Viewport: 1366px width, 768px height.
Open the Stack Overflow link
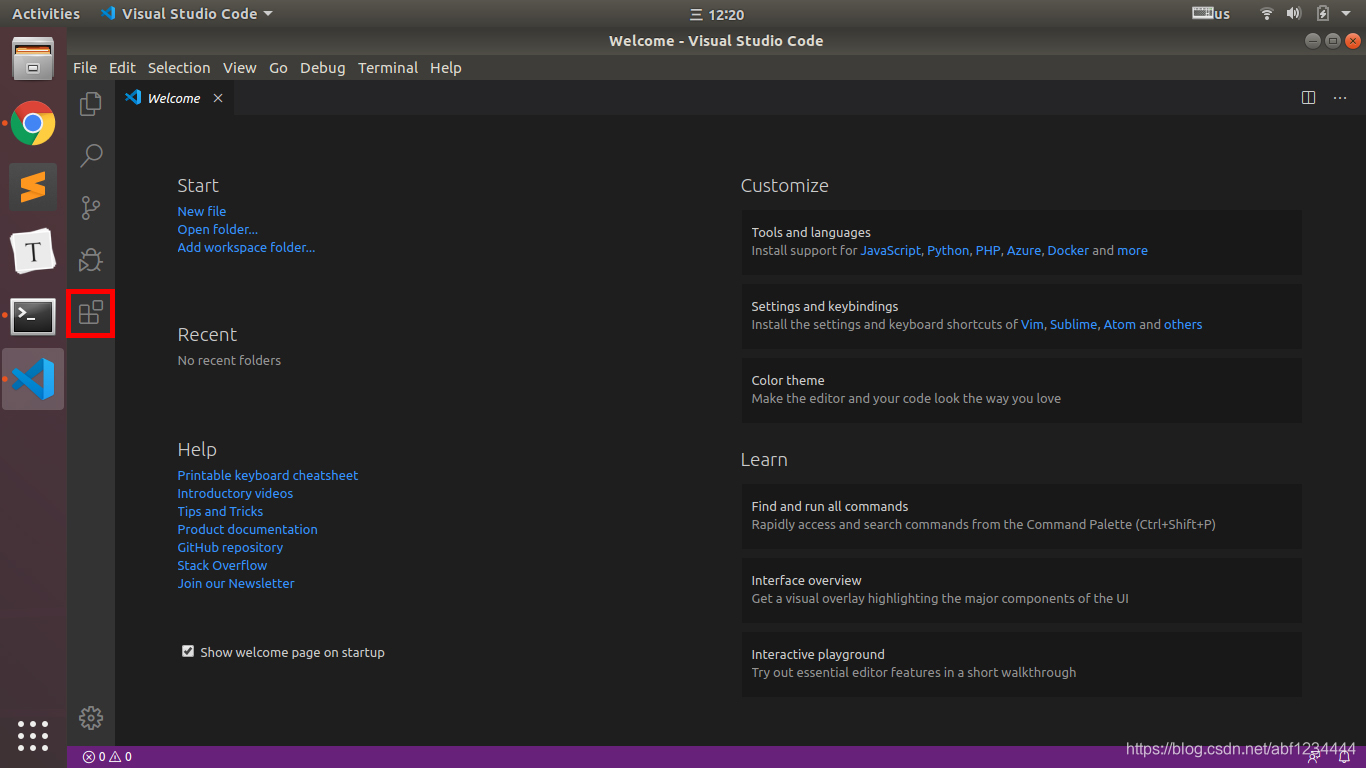[222, 565]
